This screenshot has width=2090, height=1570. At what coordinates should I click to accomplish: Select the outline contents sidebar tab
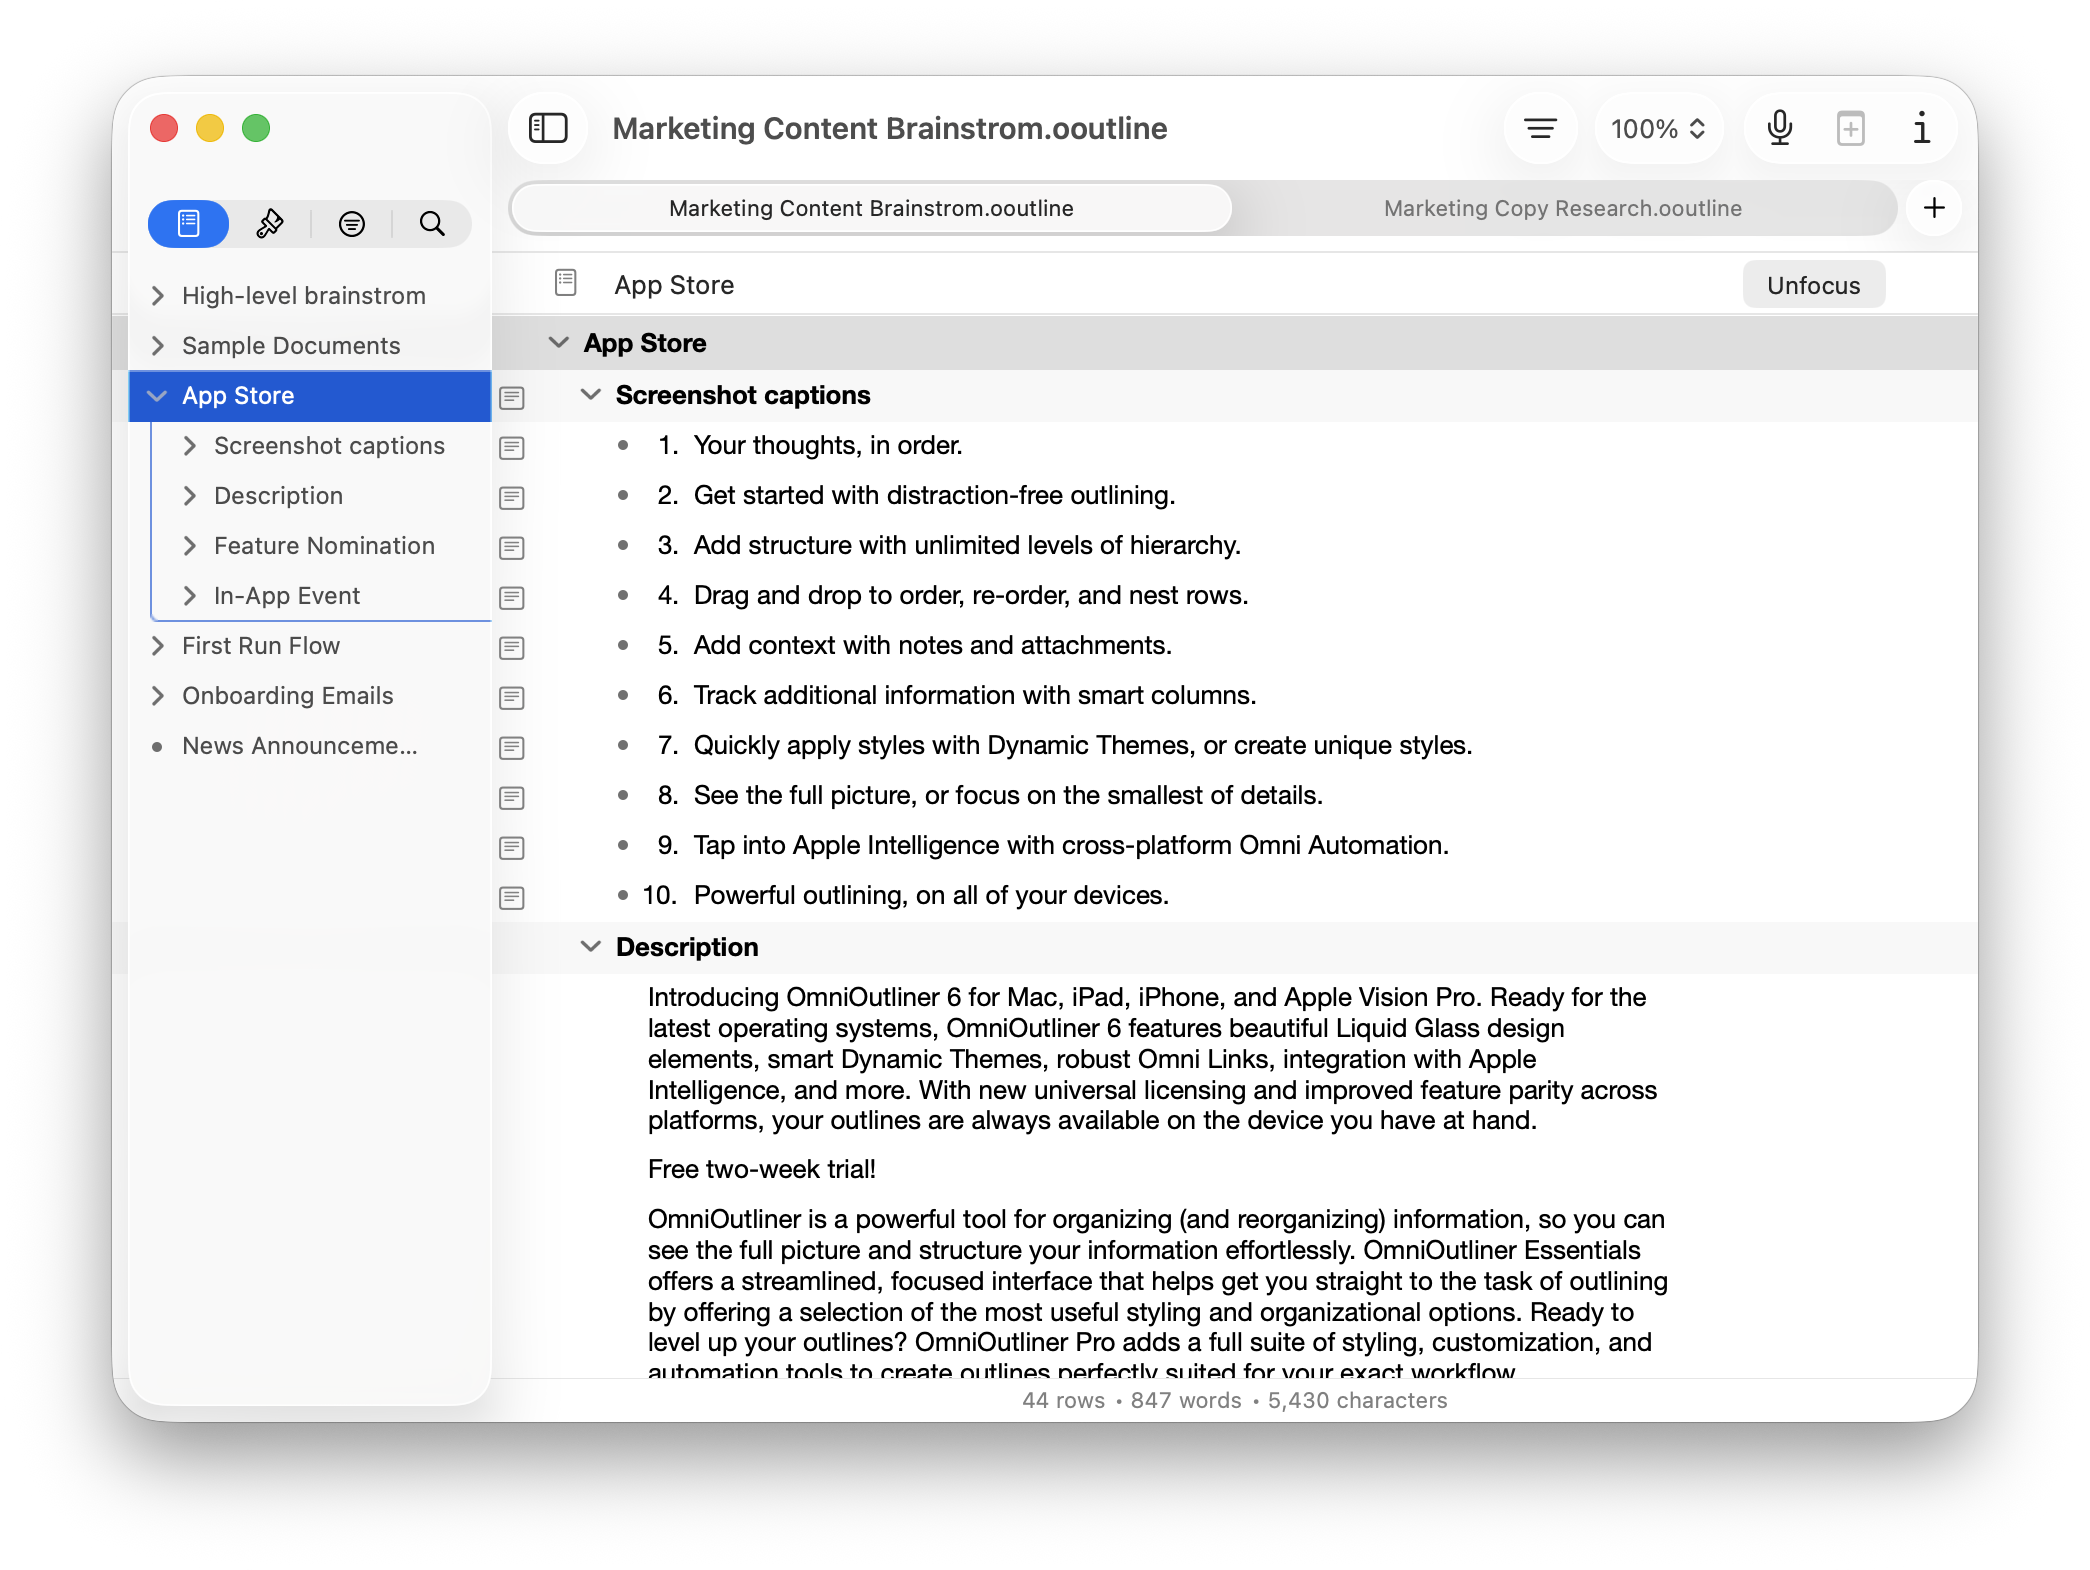(189, 223)
